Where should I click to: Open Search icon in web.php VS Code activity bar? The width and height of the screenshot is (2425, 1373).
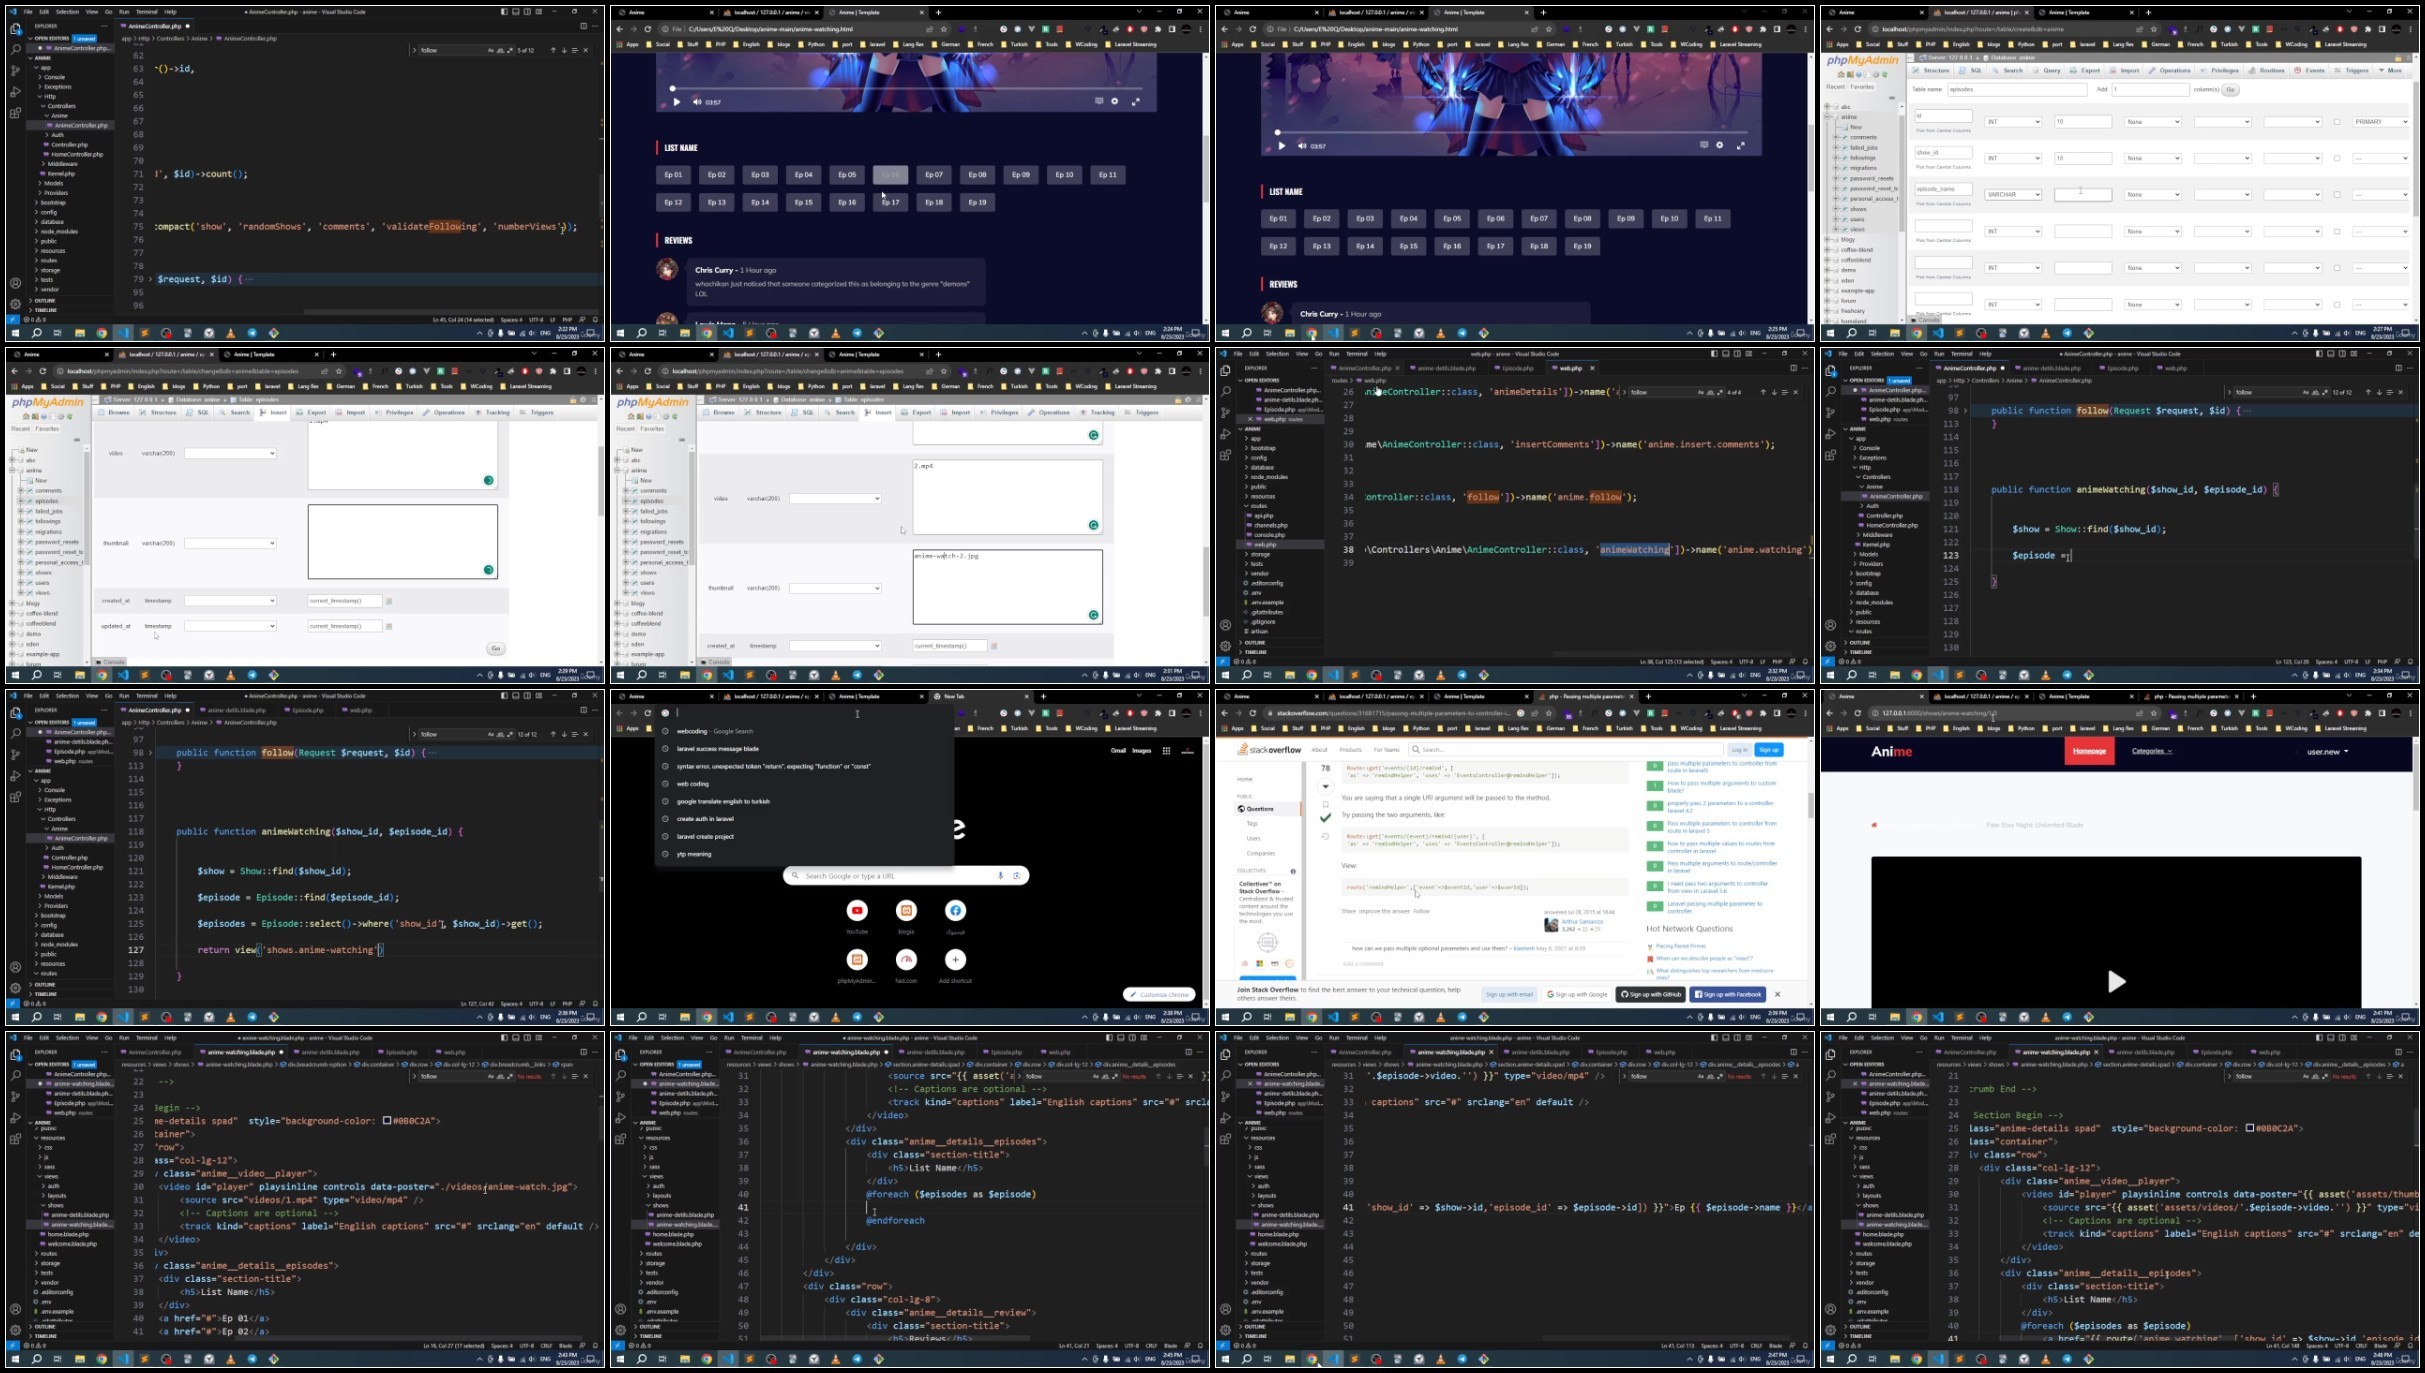click(x=1225, y=391)
